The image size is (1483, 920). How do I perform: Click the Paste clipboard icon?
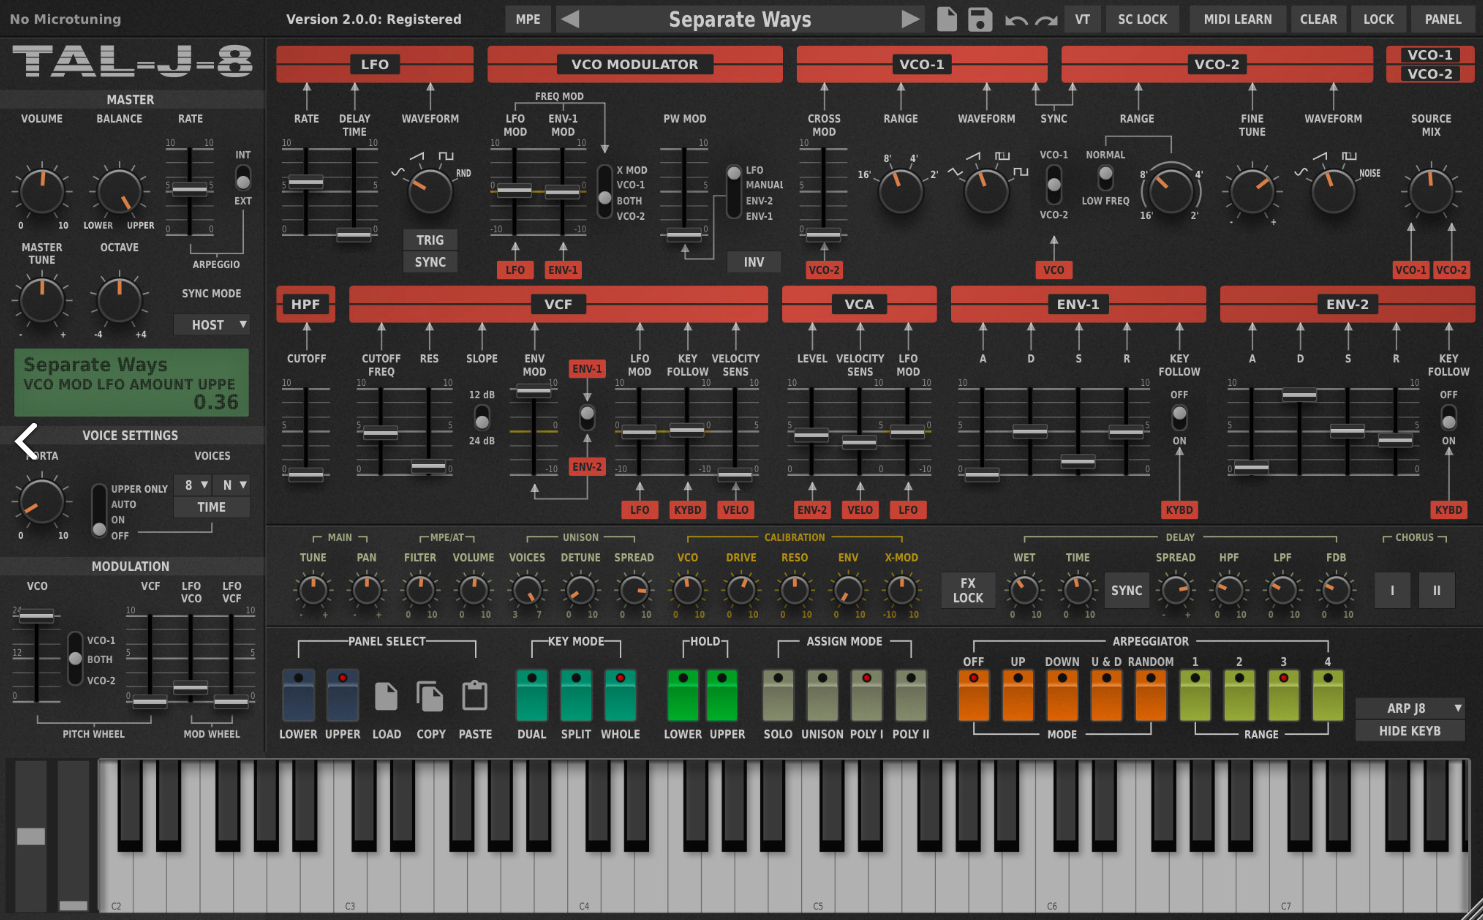tap(475, 696)
